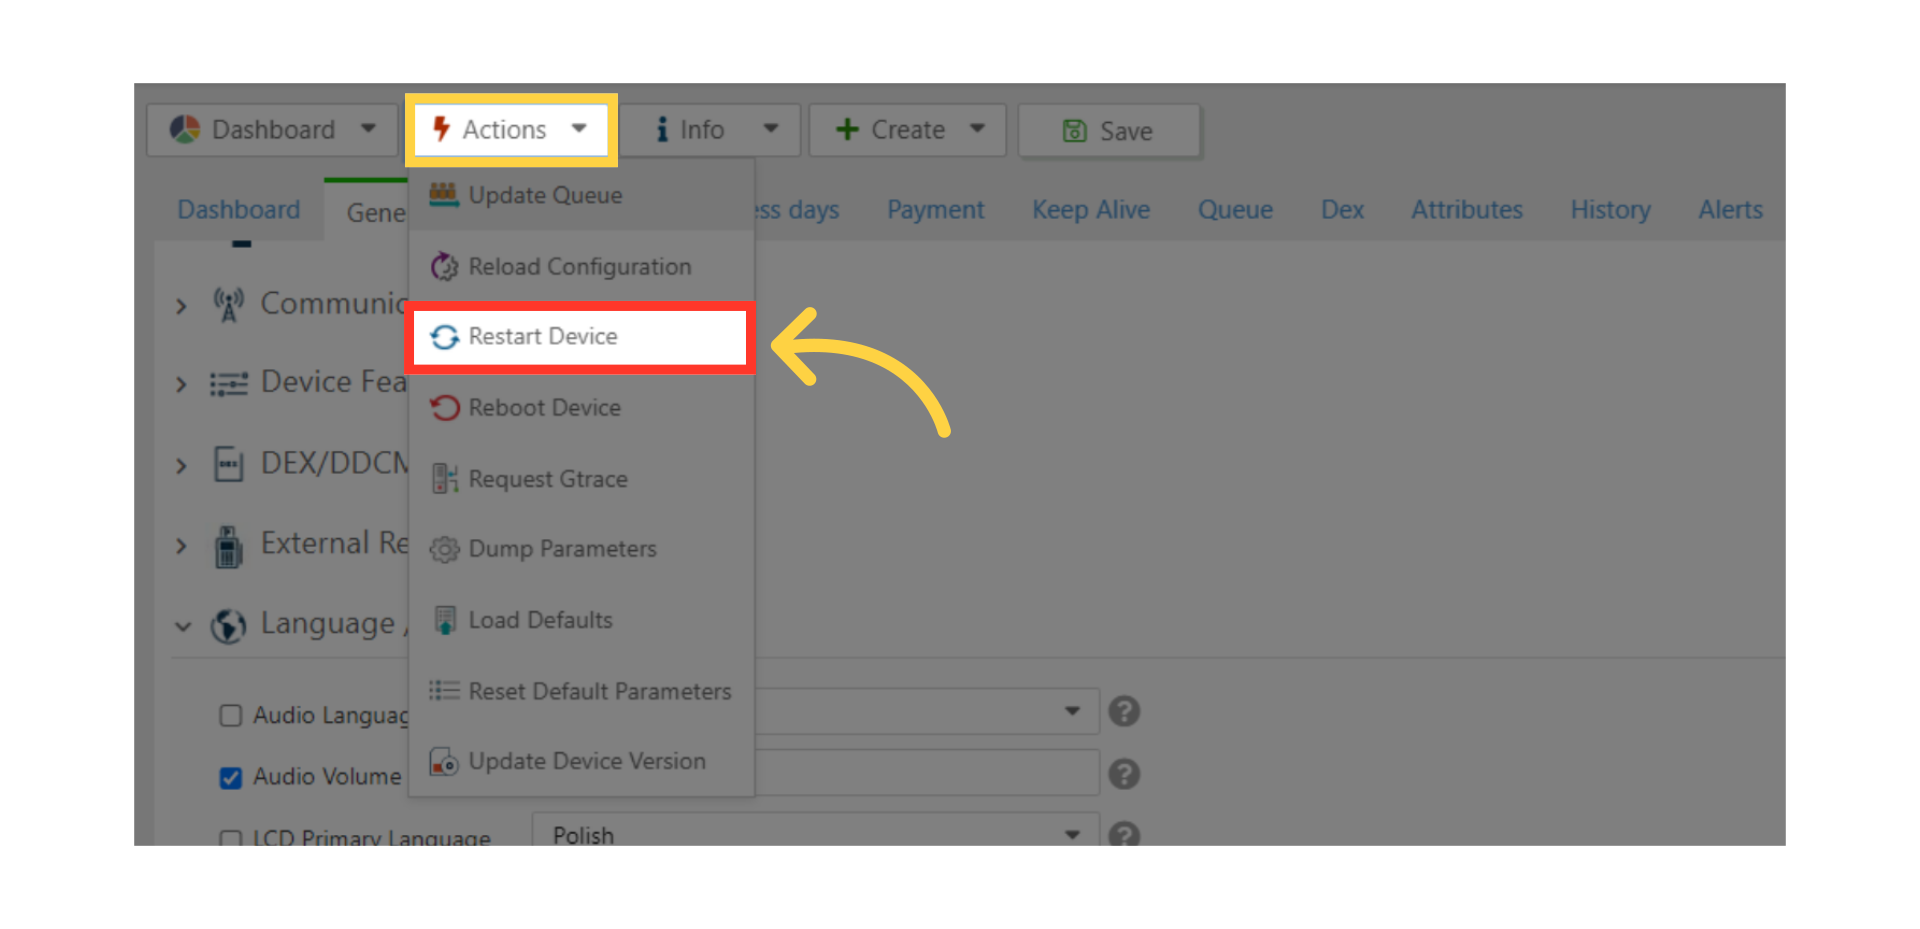This screenshot has height=929, width=1920.
Task: Open the Actions dropdown menu
Action: coord(511,130)
